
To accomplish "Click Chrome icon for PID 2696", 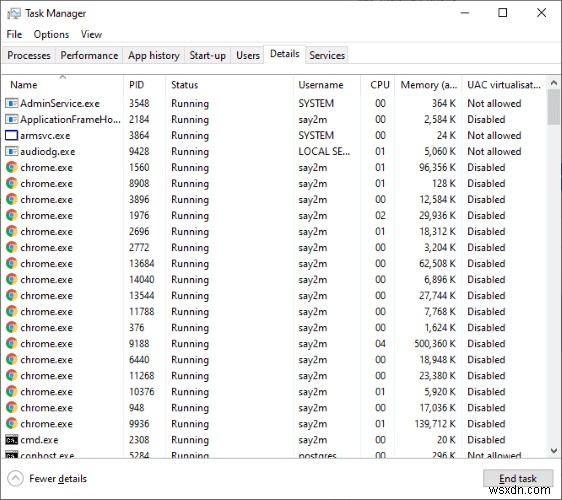I will 11,232.
